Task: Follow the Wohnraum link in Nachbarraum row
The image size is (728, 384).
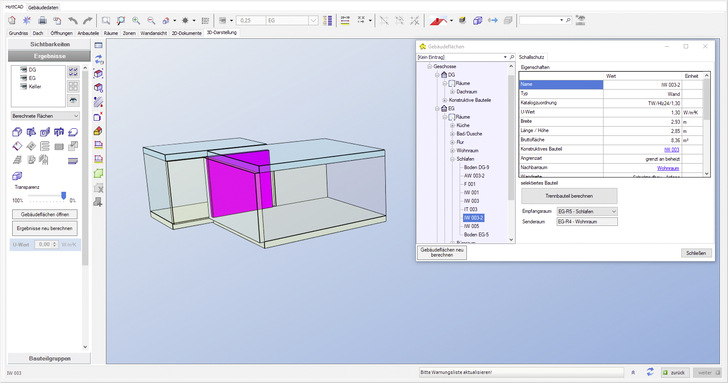Action: coord(668,168)
